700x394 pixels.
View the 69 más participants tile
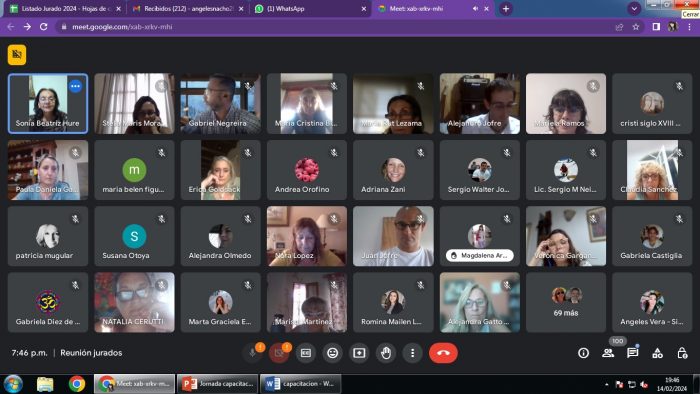click(566, 302)
